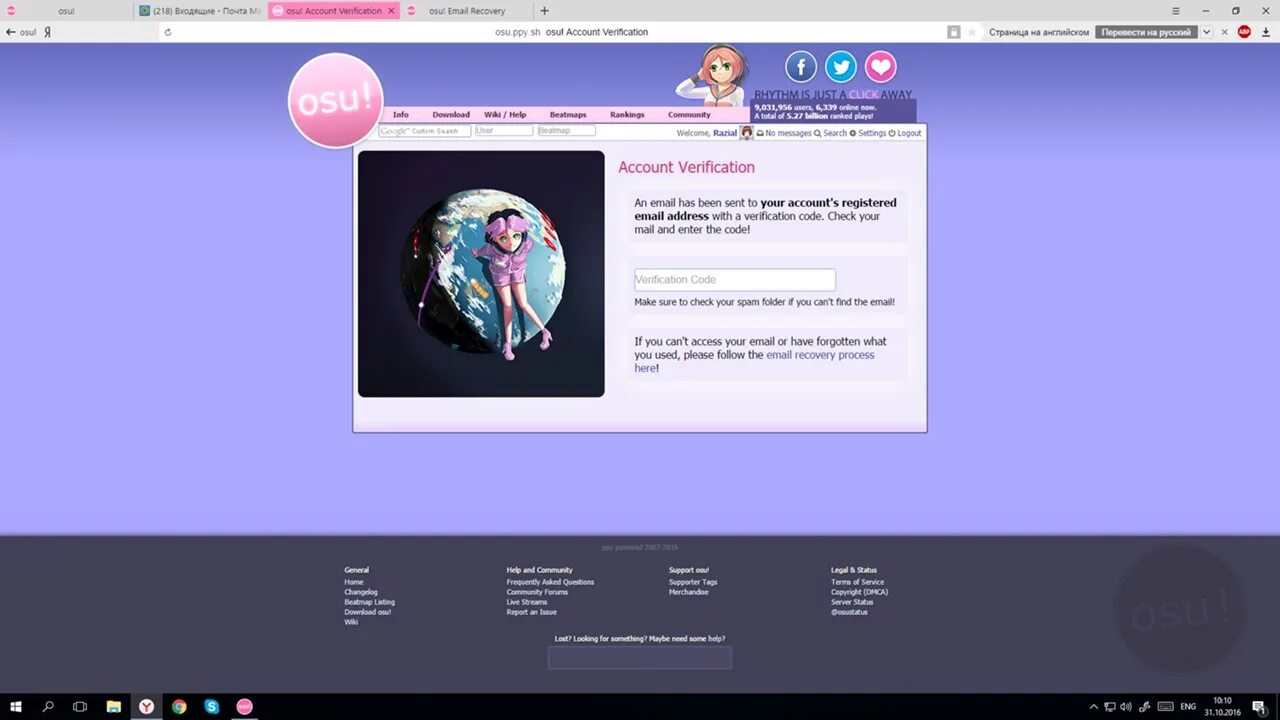The width and height of the screenshot is (1280, 720).
Task: Click the Earth girl artwork image
Action: coord(481,274)
